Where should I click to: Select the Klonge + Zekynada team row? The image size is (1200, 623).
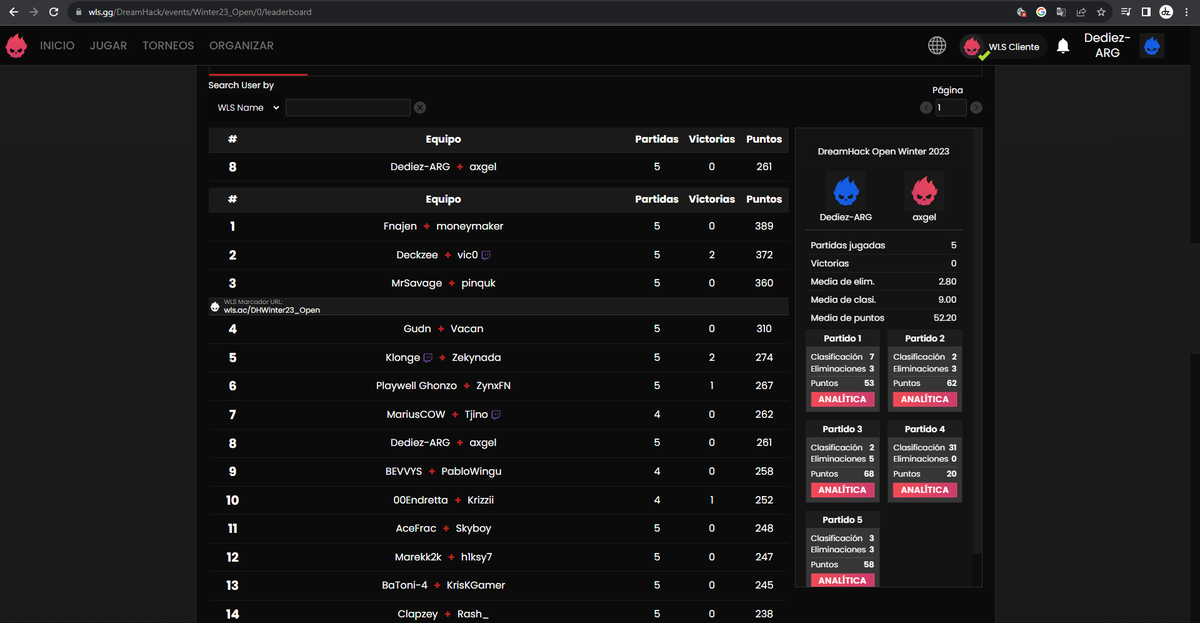498,357
